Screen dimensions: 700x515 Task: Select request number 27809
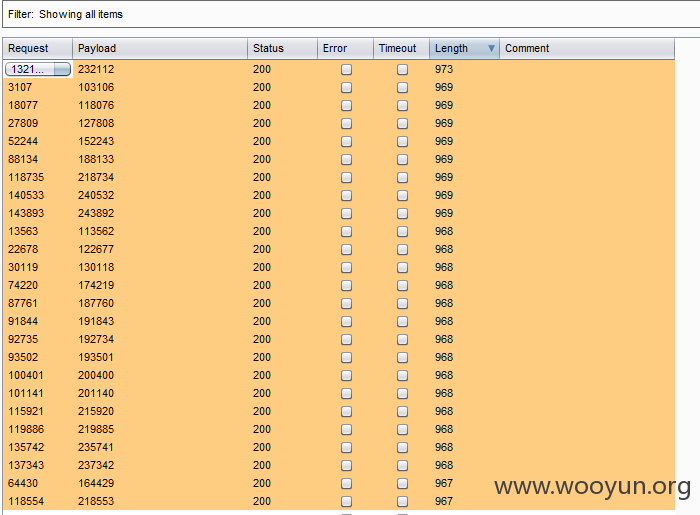click(23, 123)
